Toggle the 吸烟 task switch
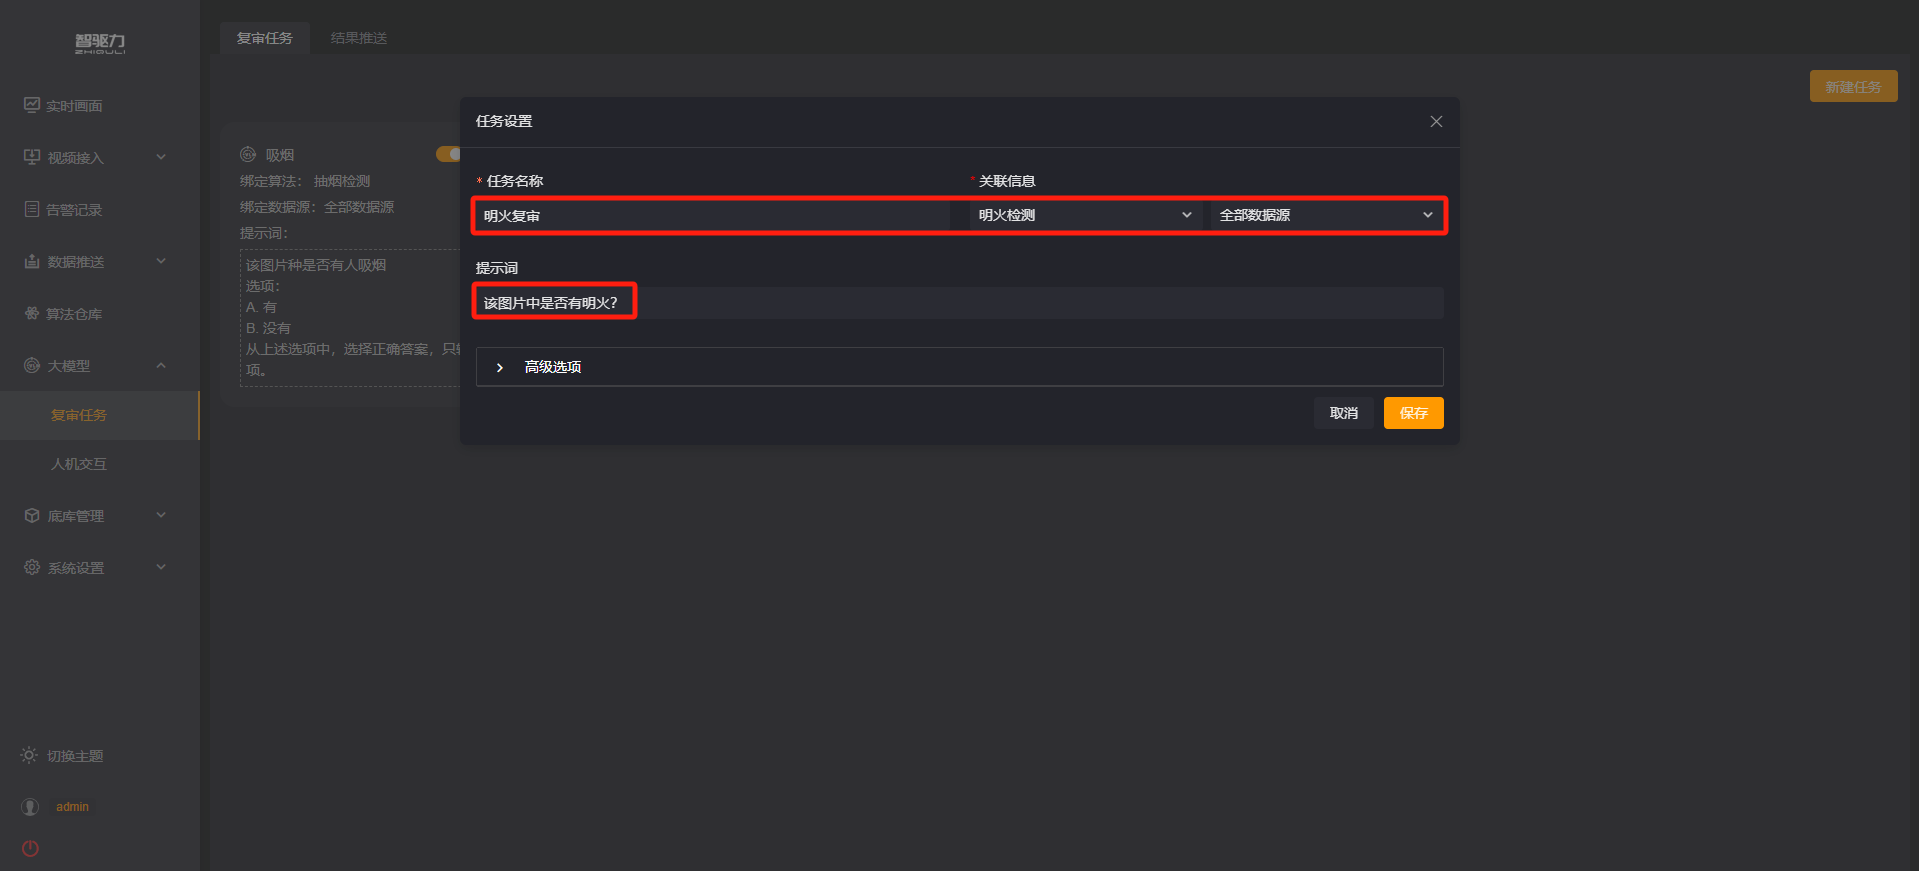This screenshot has width=1919, height=871. 448,154
